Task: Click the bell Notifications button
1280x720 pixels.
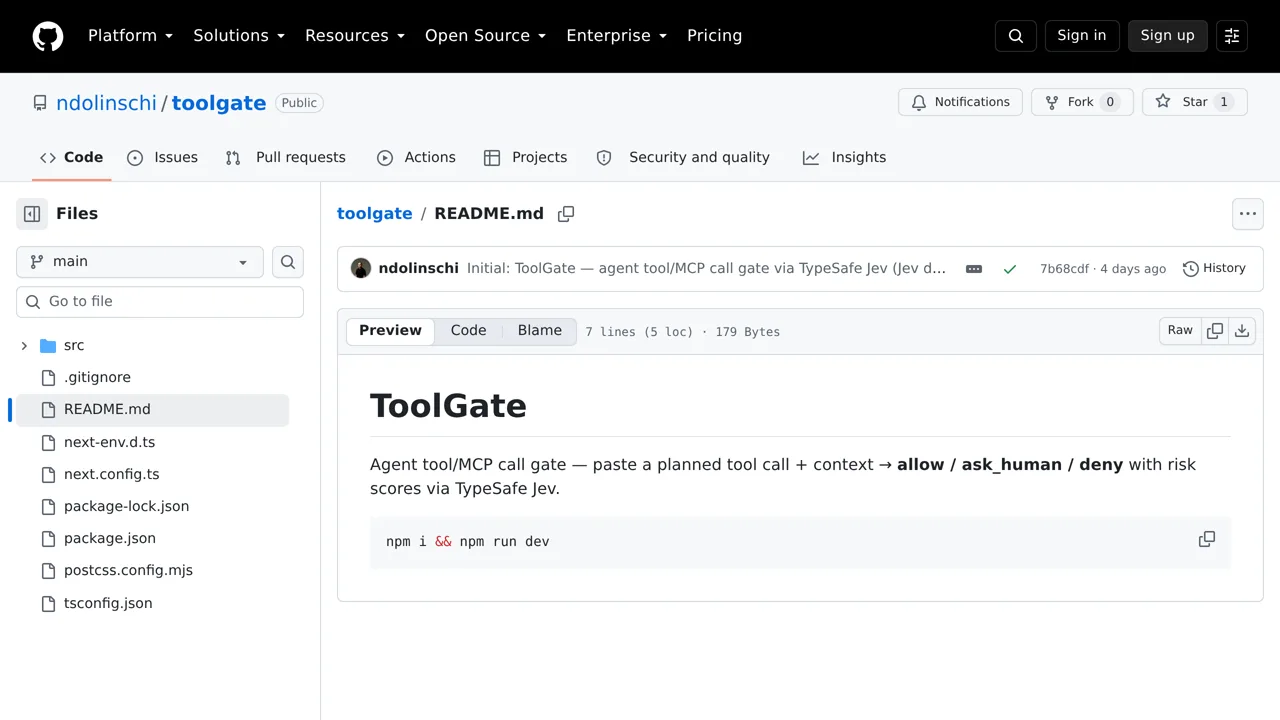Action: [x=960, y=102]
